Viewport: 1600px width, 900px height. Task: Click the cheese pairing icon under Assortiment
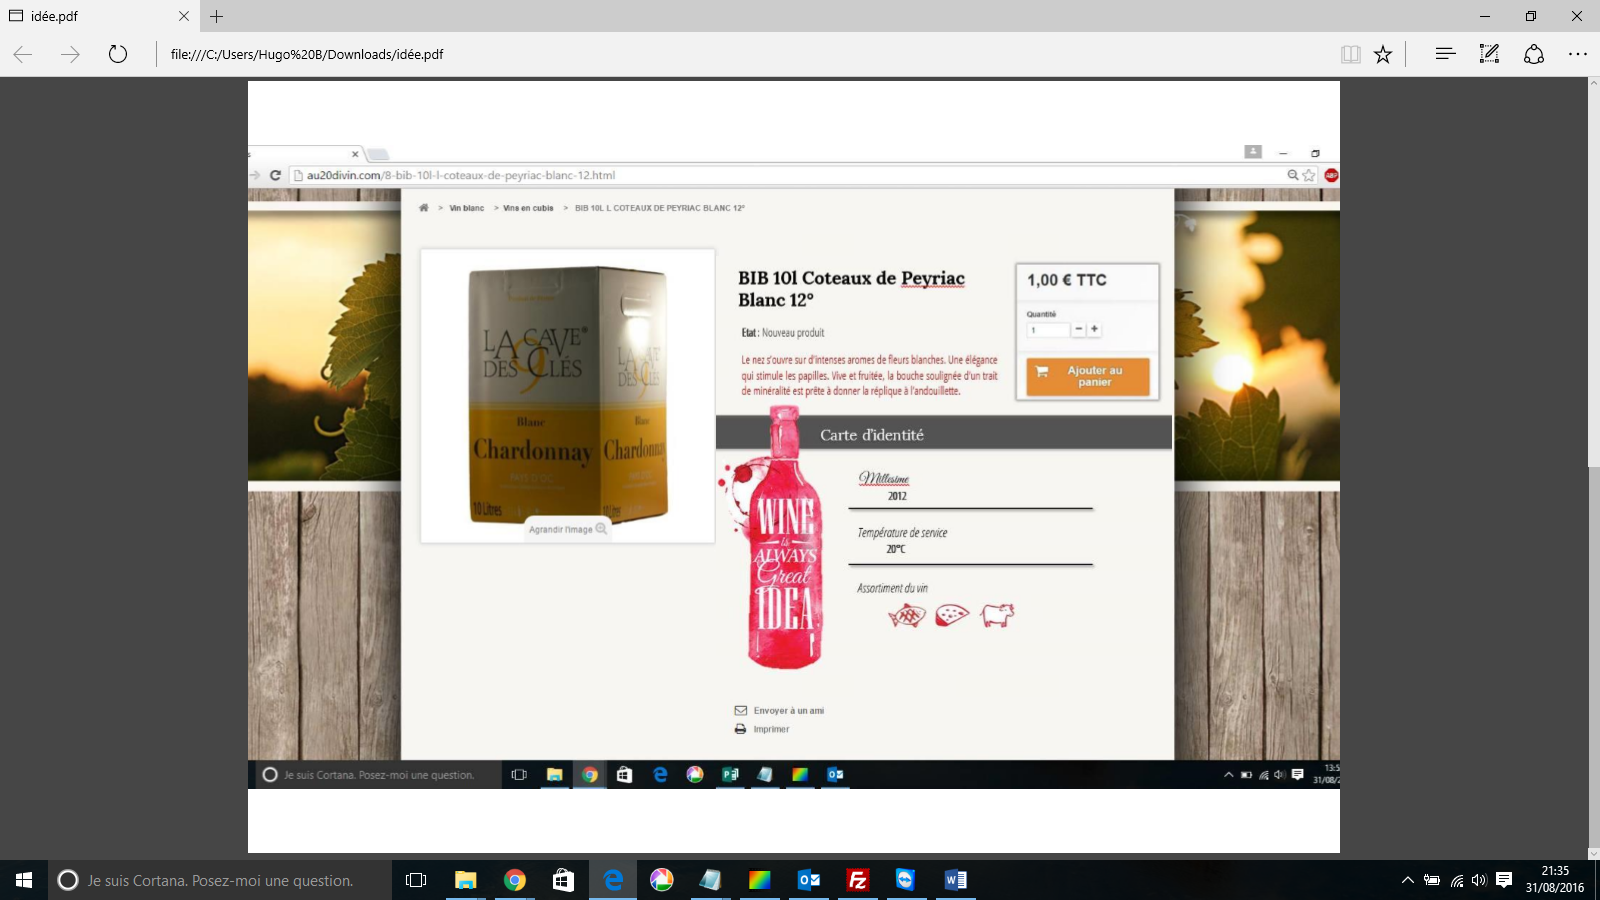pyautogui.click(x=952, y=615)
